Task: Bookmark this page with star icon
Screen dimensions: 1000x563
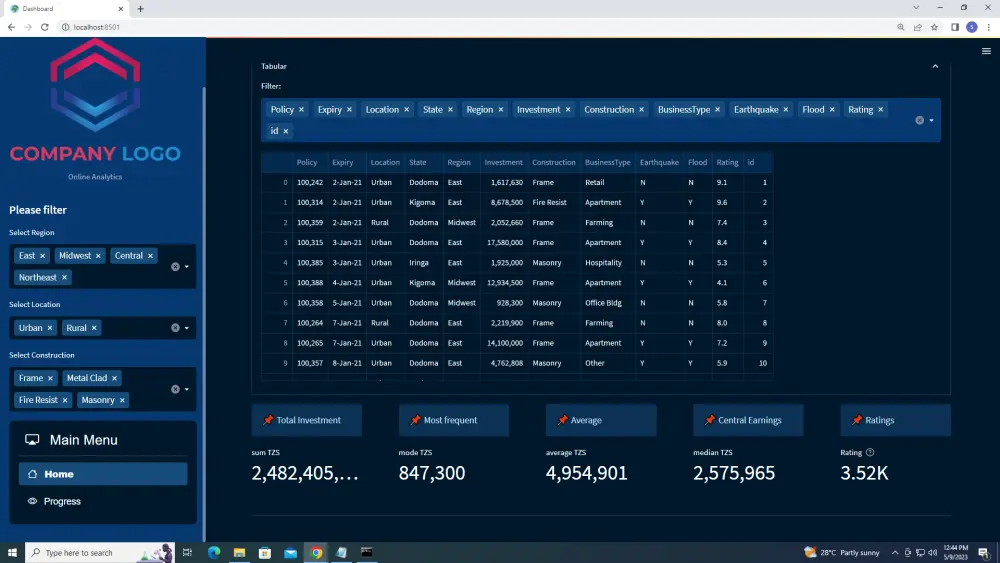Action: [934, 27]
